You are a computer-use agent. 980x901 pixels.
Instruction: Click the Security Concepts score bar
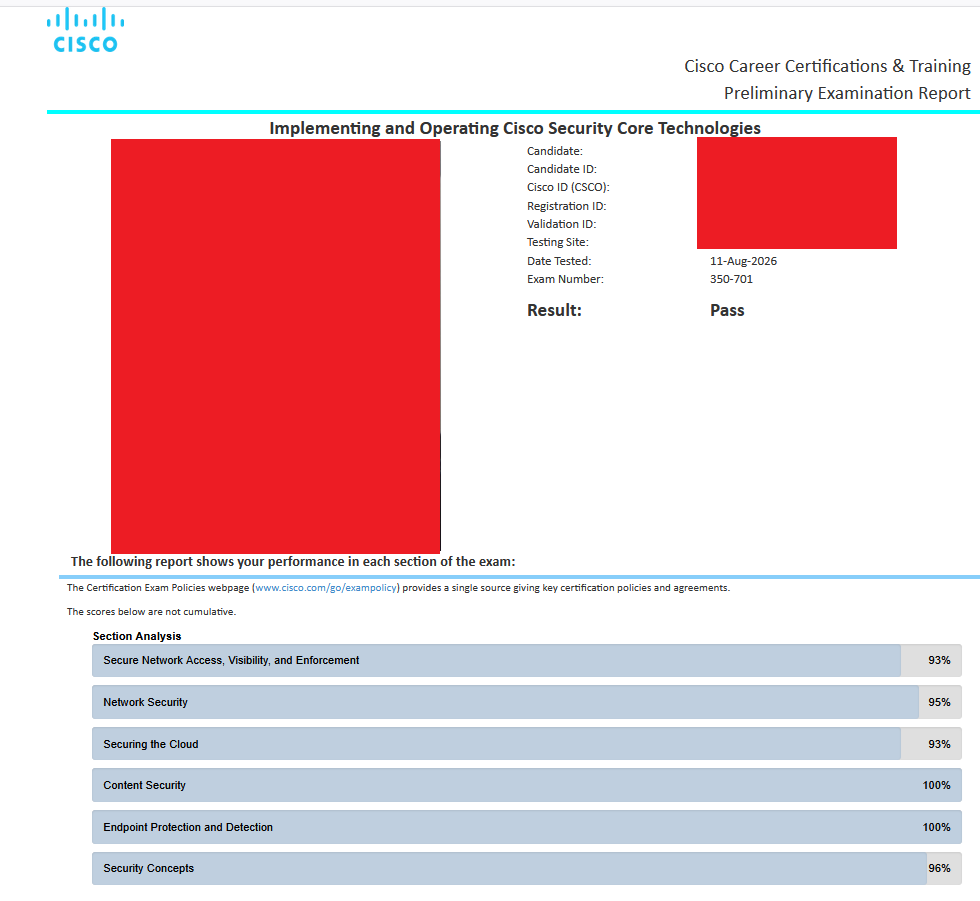(527, 869)
